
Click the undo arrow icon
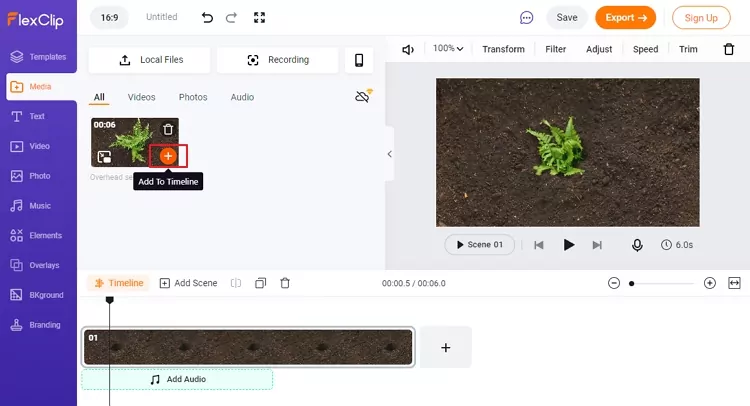207,18
